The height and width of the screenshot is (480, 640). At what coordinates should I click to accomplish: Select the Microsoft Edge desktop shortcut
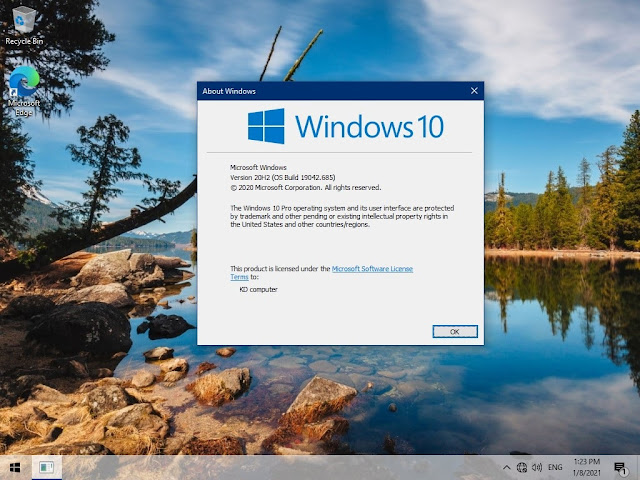coord(24,91)
